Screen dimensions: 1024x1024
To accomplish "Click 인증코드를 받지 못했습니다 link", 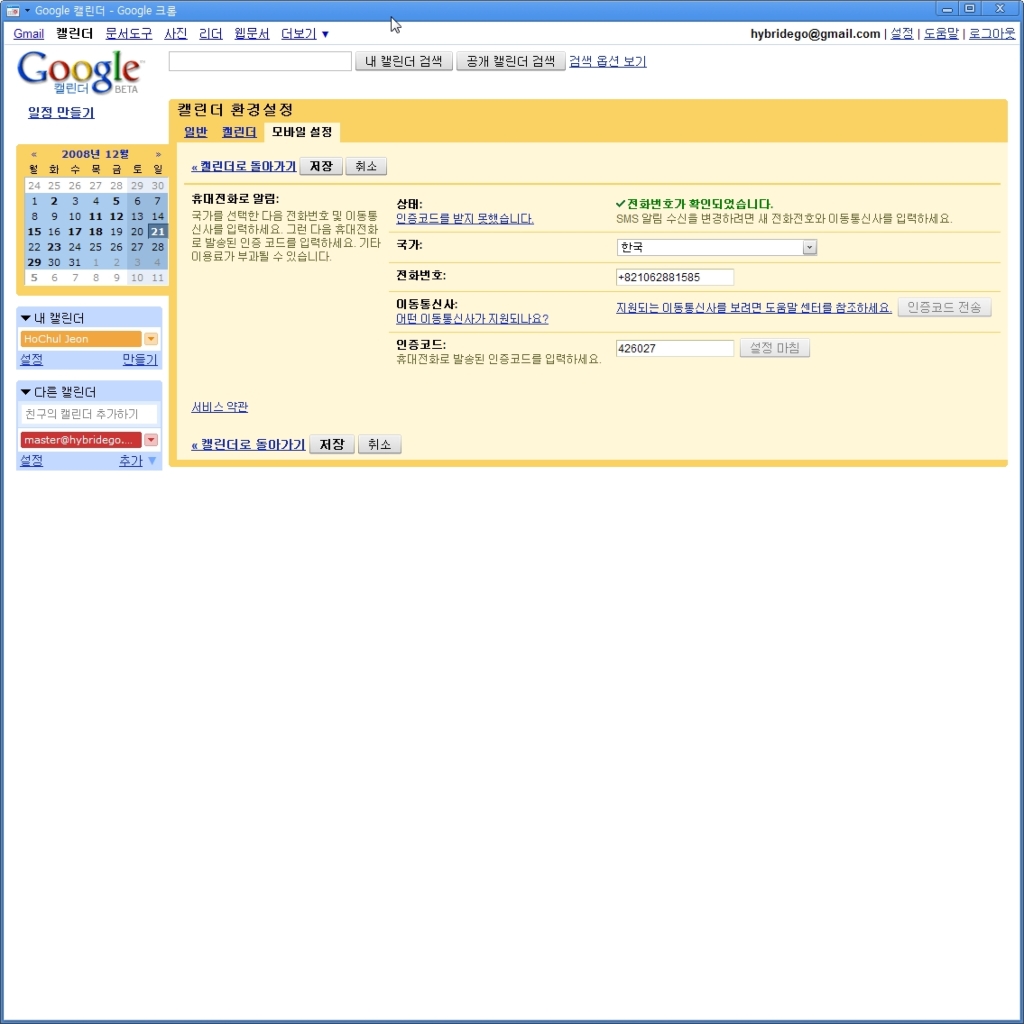I will (464, 219).
